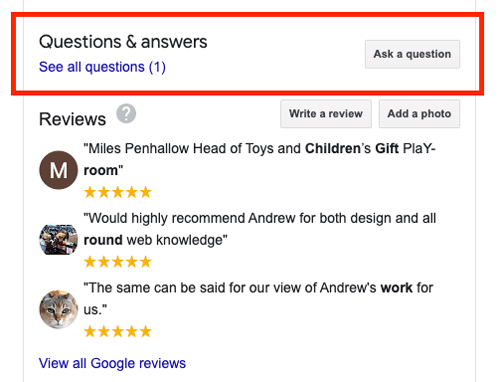Image resolution: width=500 pixels, height=382 pixels.
Task: Click the Questions & answers heading
Action: pos(123,42)
